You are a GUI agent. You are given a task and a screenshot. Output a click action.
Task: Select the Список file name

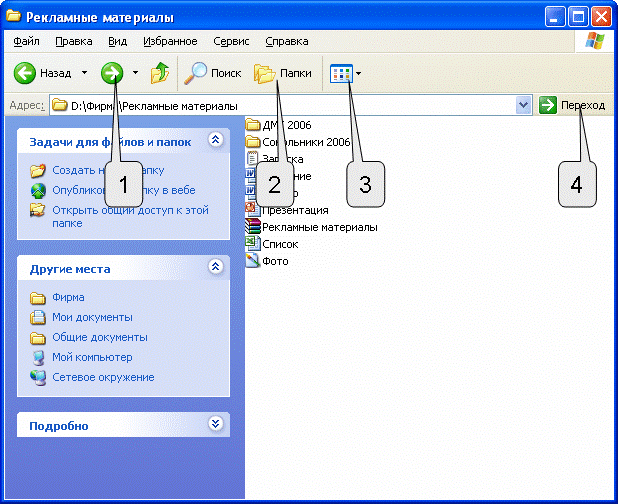[280, 244]
